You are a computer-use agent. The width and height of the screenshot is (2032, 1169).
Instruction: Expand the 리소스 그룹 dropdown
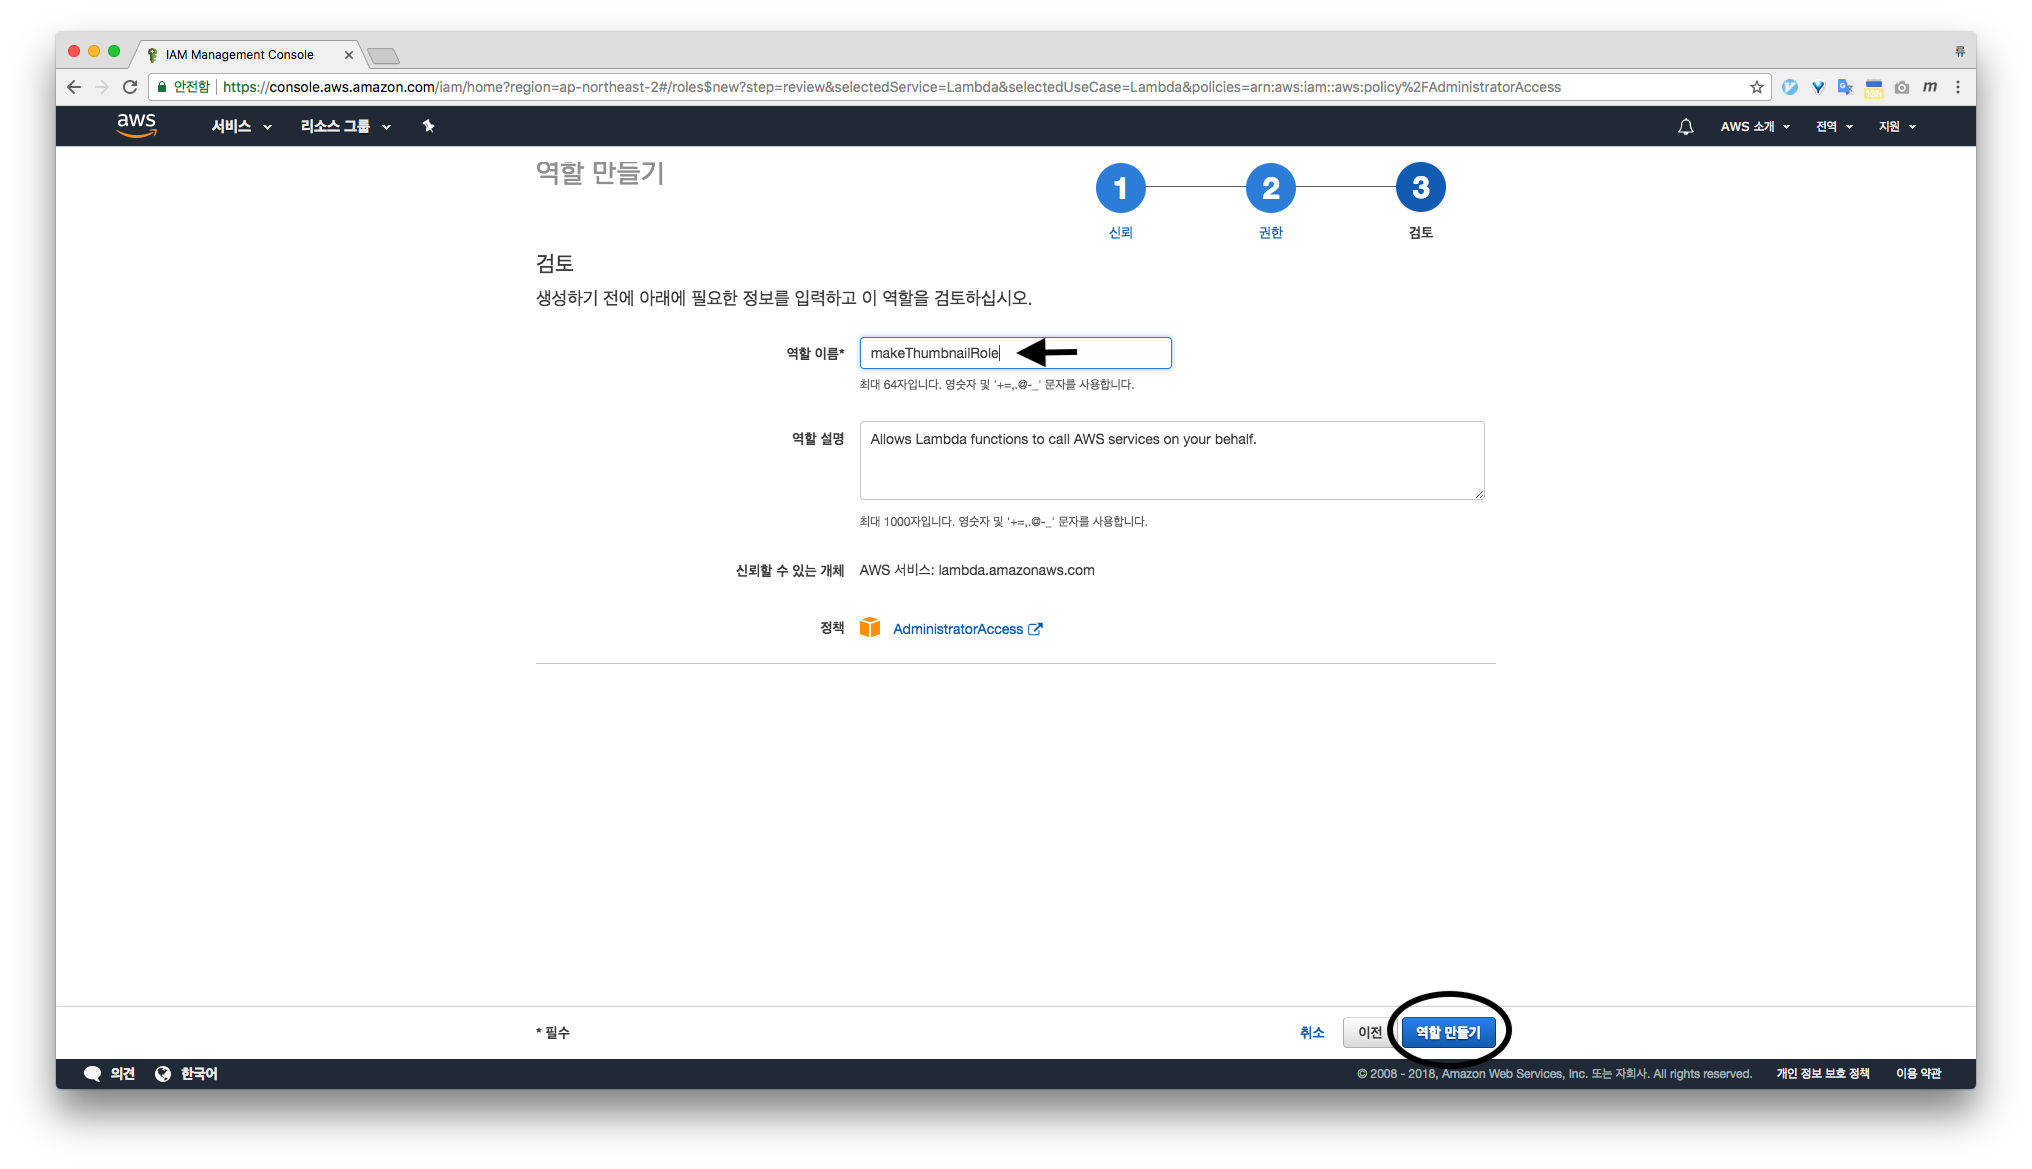[x=345, y=126]
